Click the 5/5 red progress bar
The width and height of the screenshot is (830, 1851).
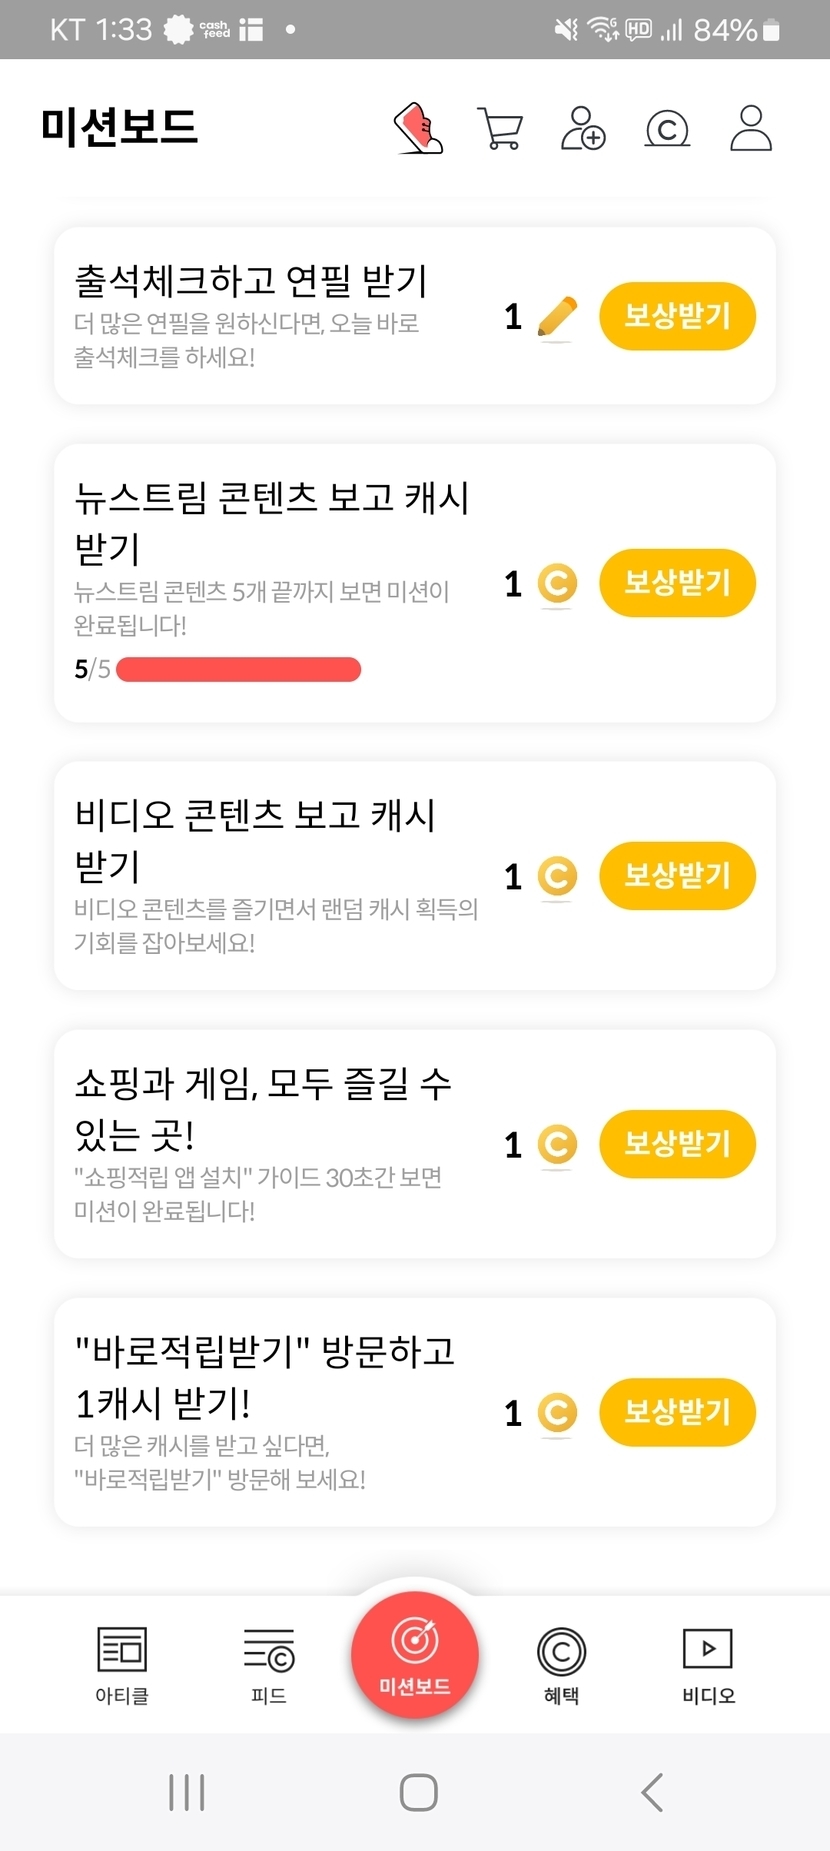coord(238,669)
